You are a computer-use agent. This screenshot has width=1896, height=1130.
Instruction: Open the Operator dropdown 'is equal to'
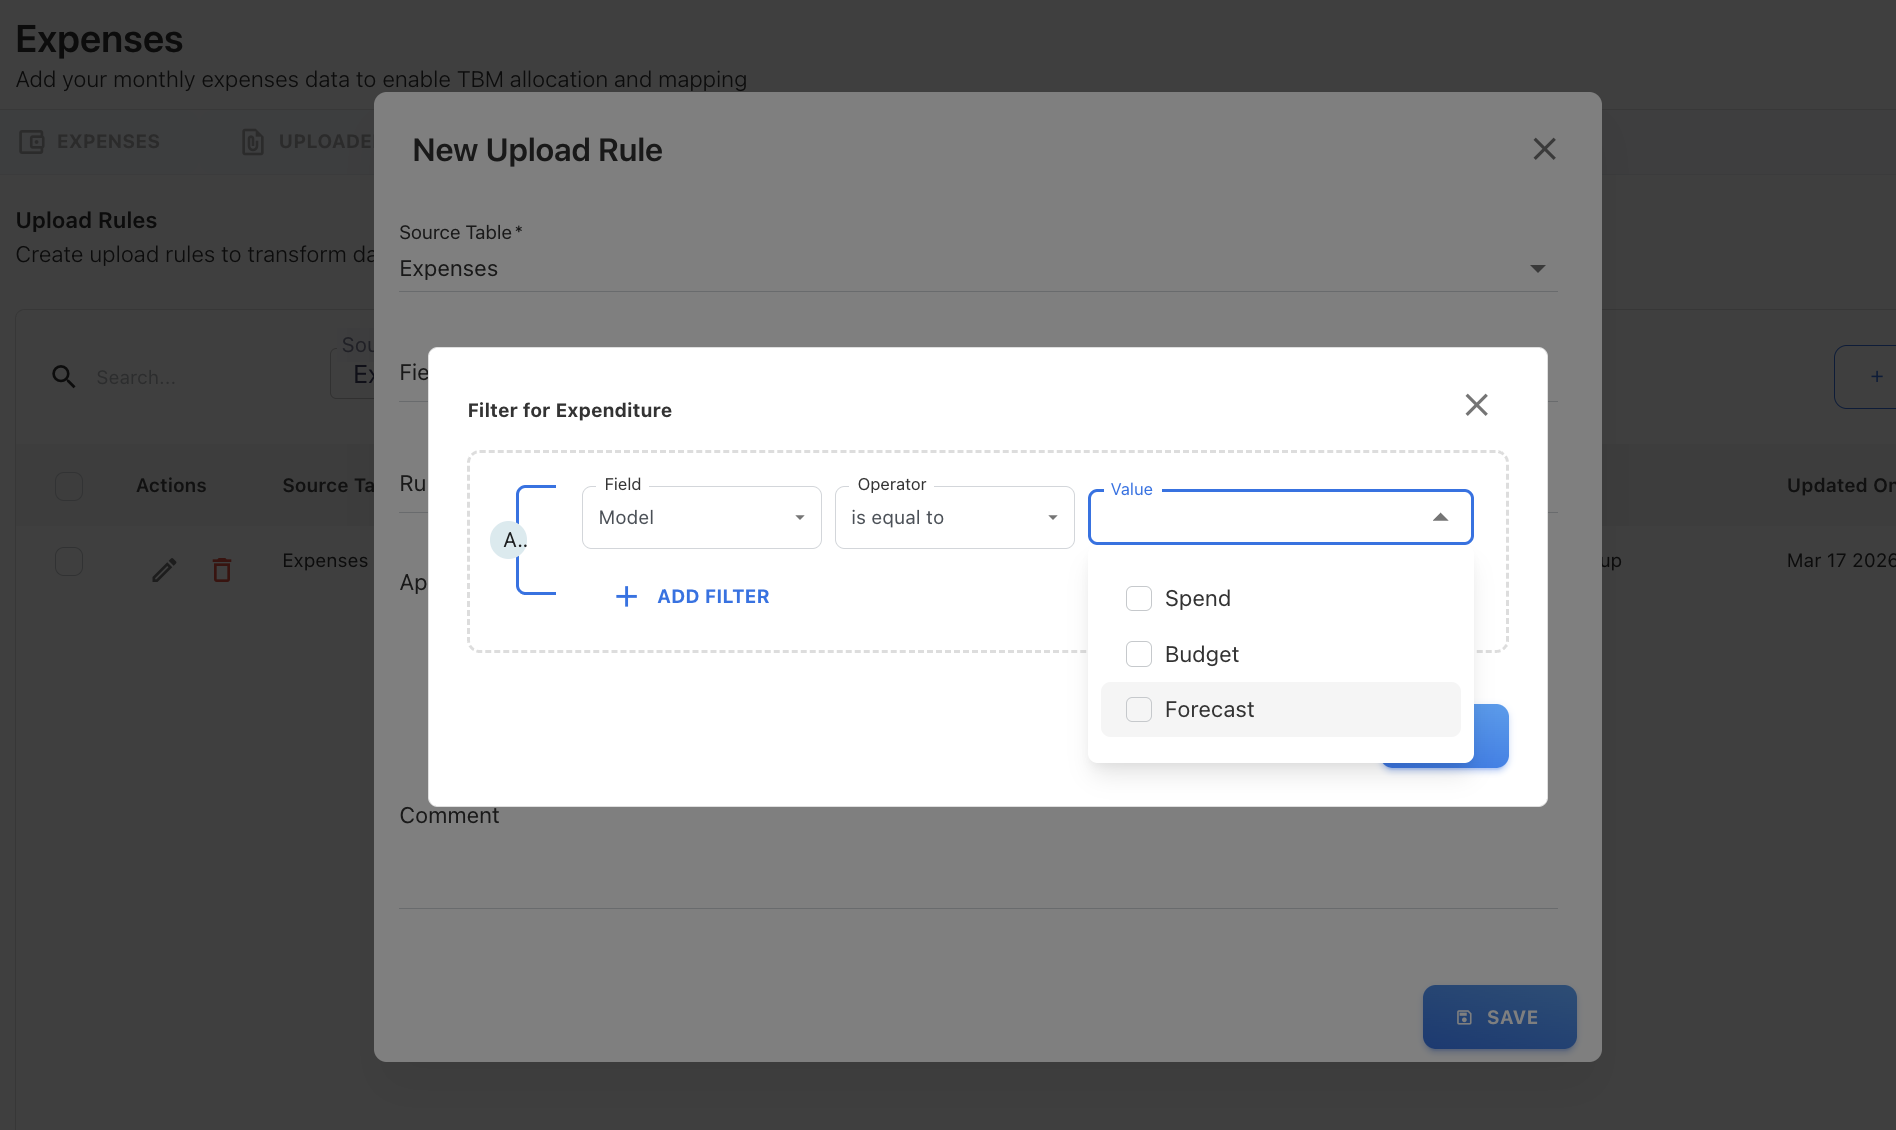954,518
